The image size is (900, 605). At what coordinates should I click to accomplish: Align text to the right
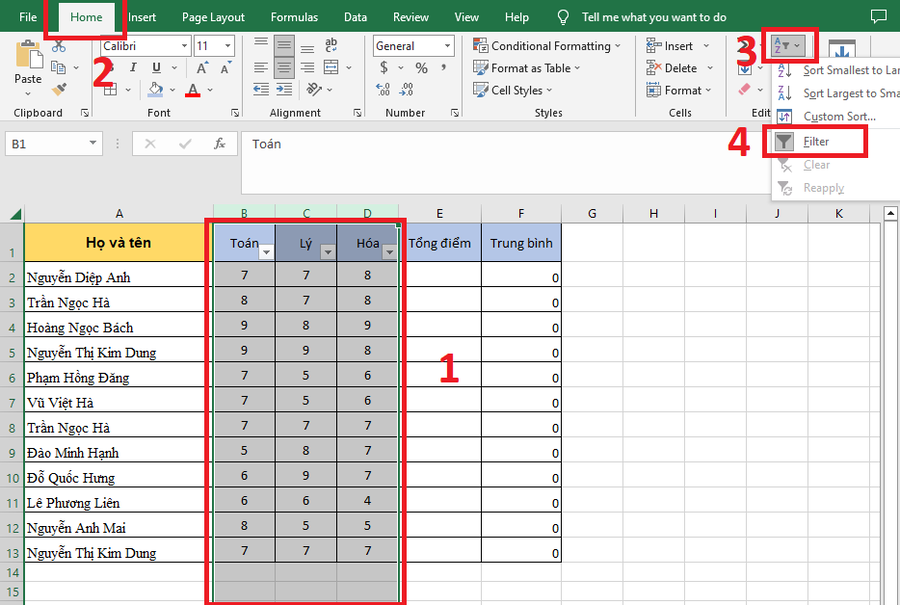pyautogui.click(x=307, y=68)
